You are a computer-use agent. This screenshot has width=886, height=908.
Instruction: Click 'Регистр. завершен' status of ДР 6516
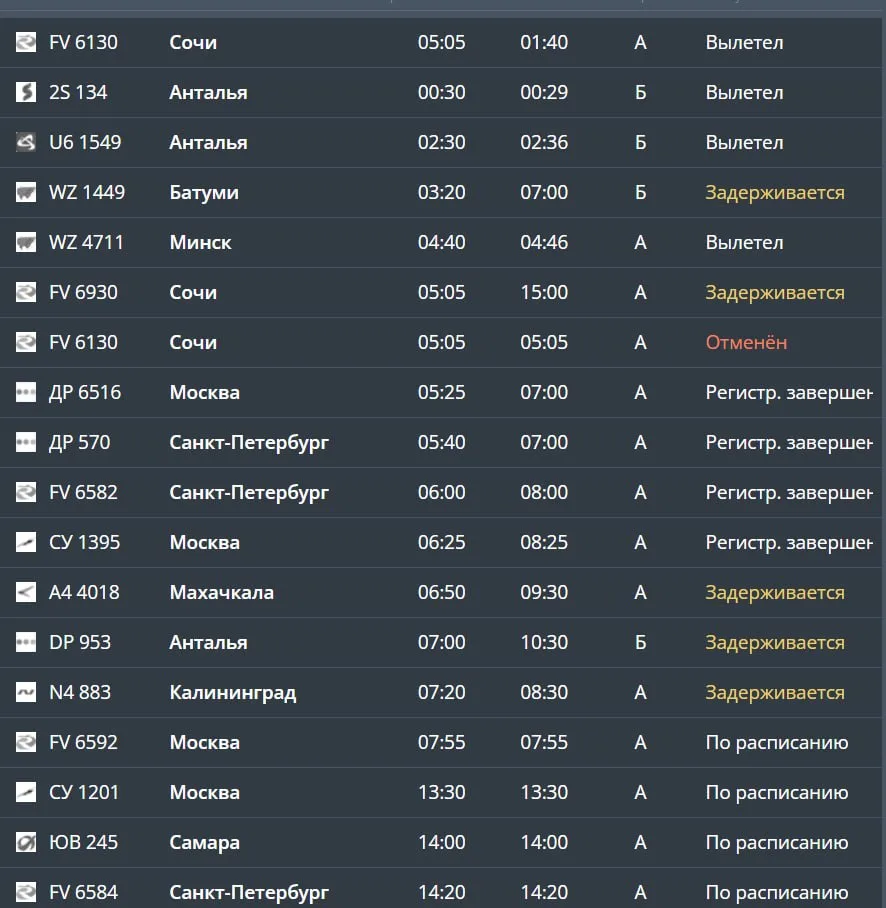(789, 393)
